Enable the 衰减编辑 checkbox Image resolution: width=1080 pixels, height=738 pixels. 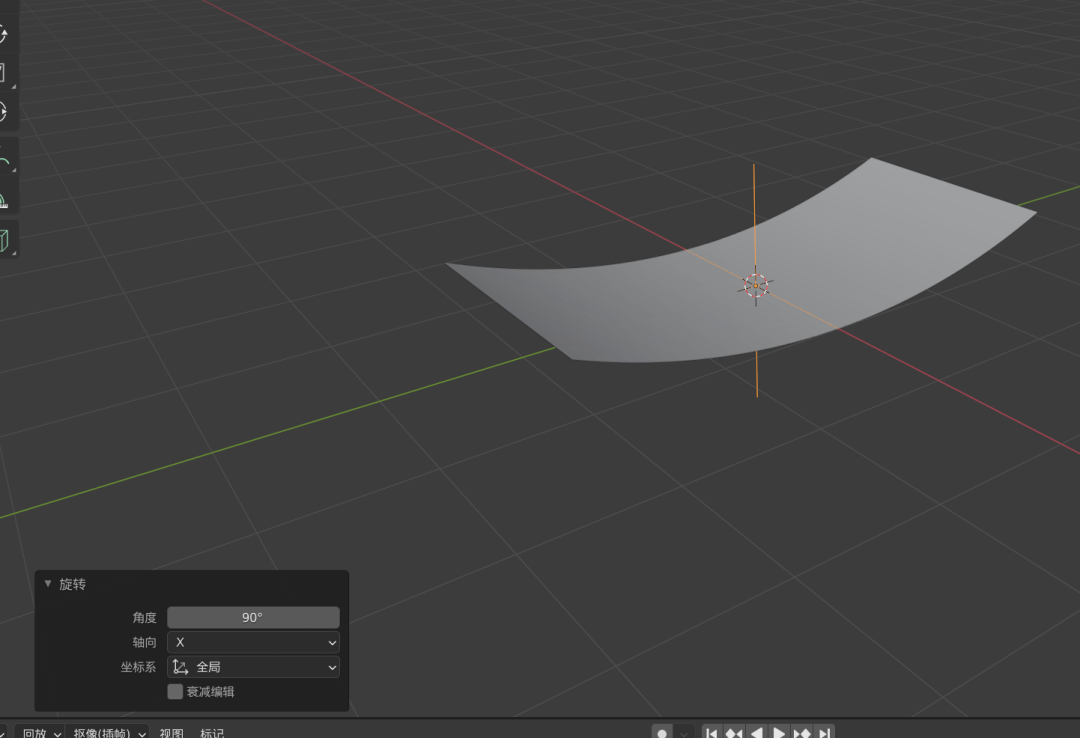[x=175, y=692]
